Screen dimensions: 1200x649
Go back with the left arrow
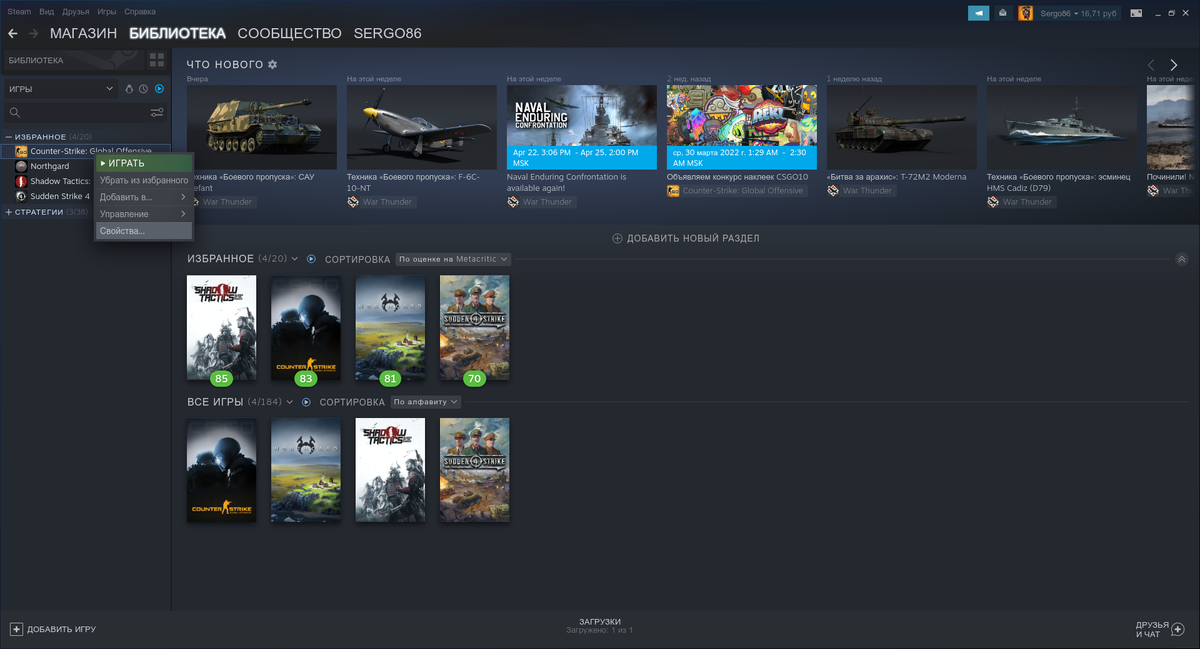[12, 33]
